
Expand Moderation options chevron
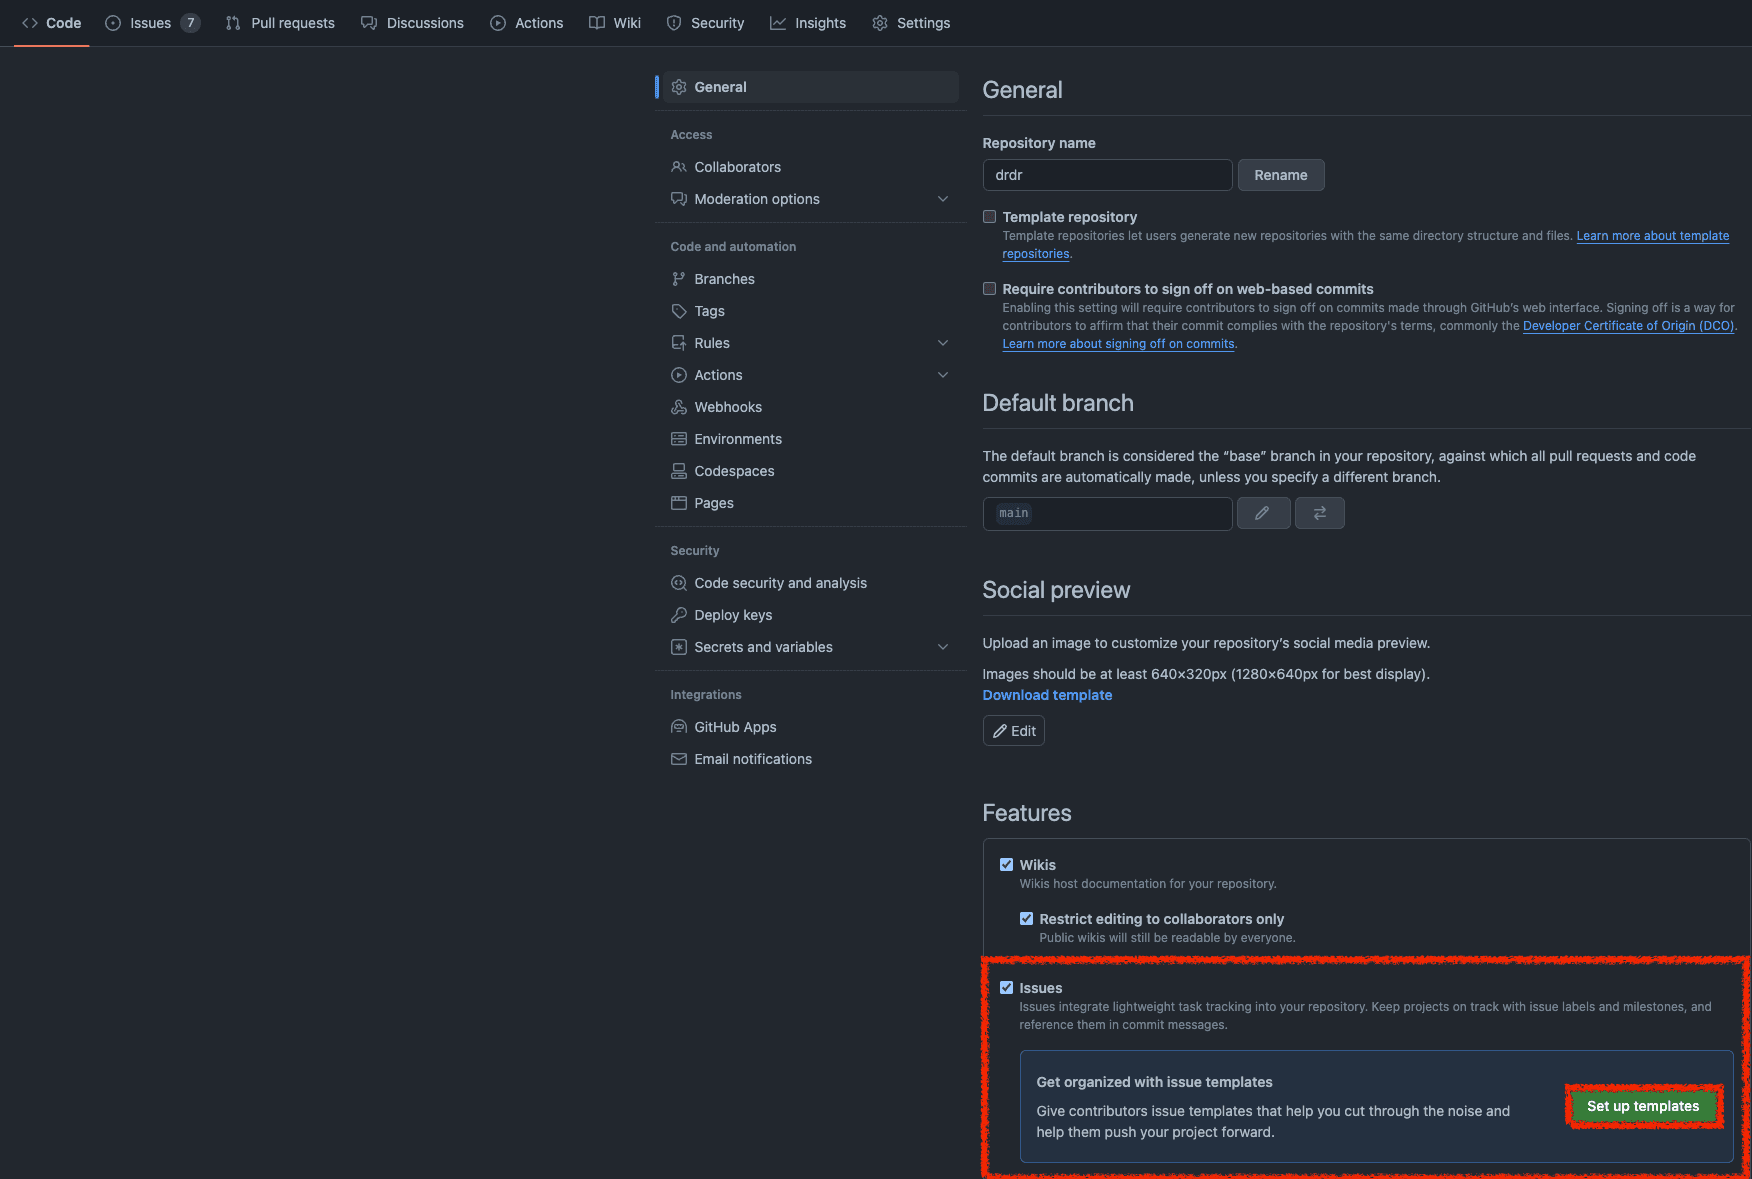943,199
